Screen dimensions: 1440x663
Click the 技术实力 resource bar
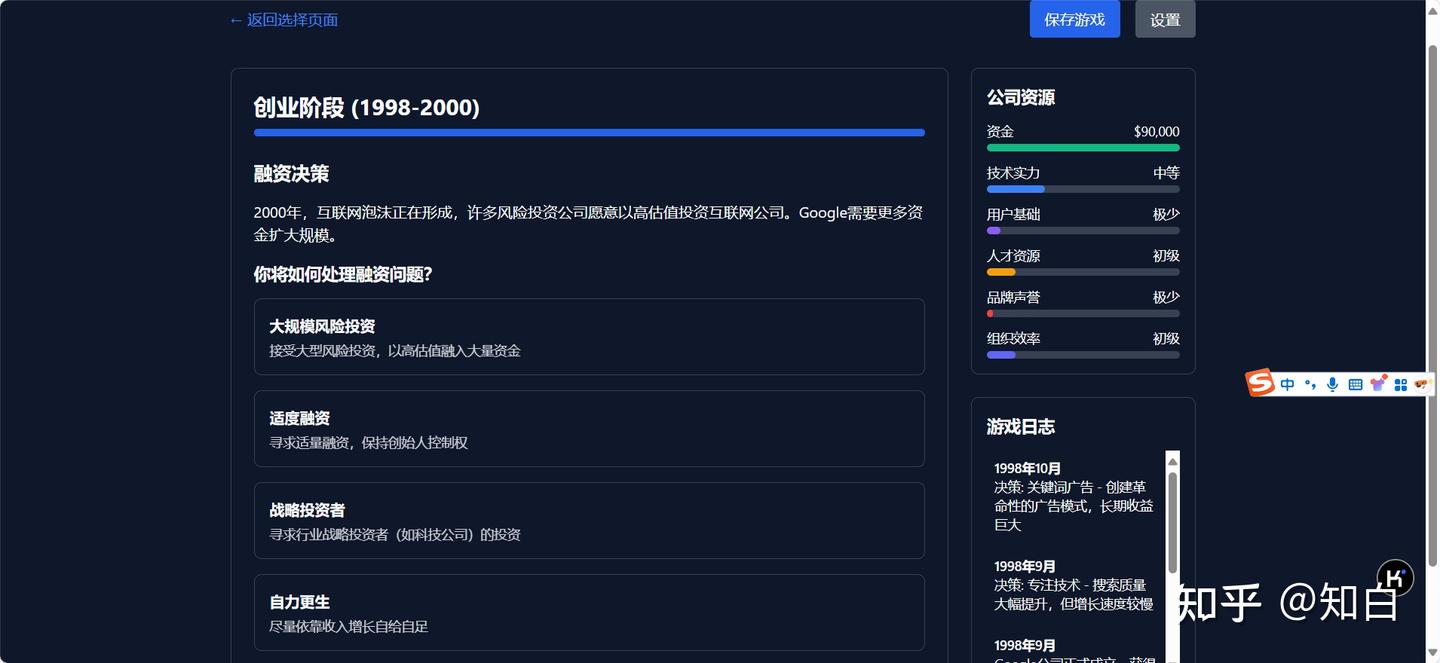(1083, 189)
